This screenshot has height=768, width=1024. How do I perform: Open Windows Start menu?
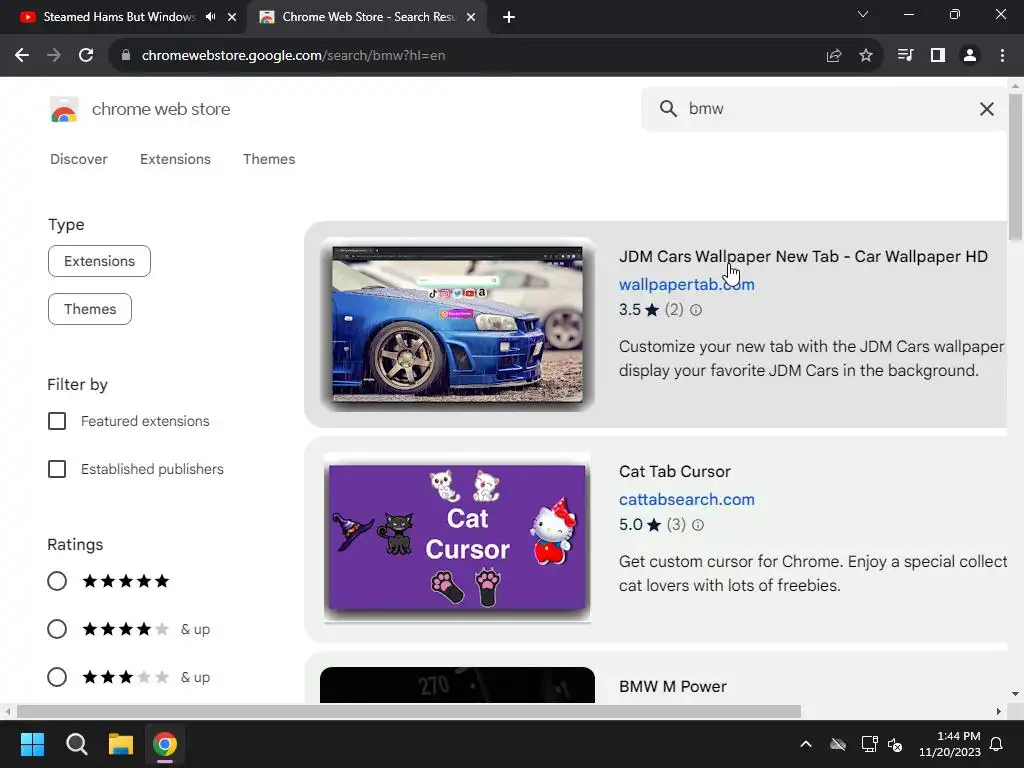(x=32, y=744)
